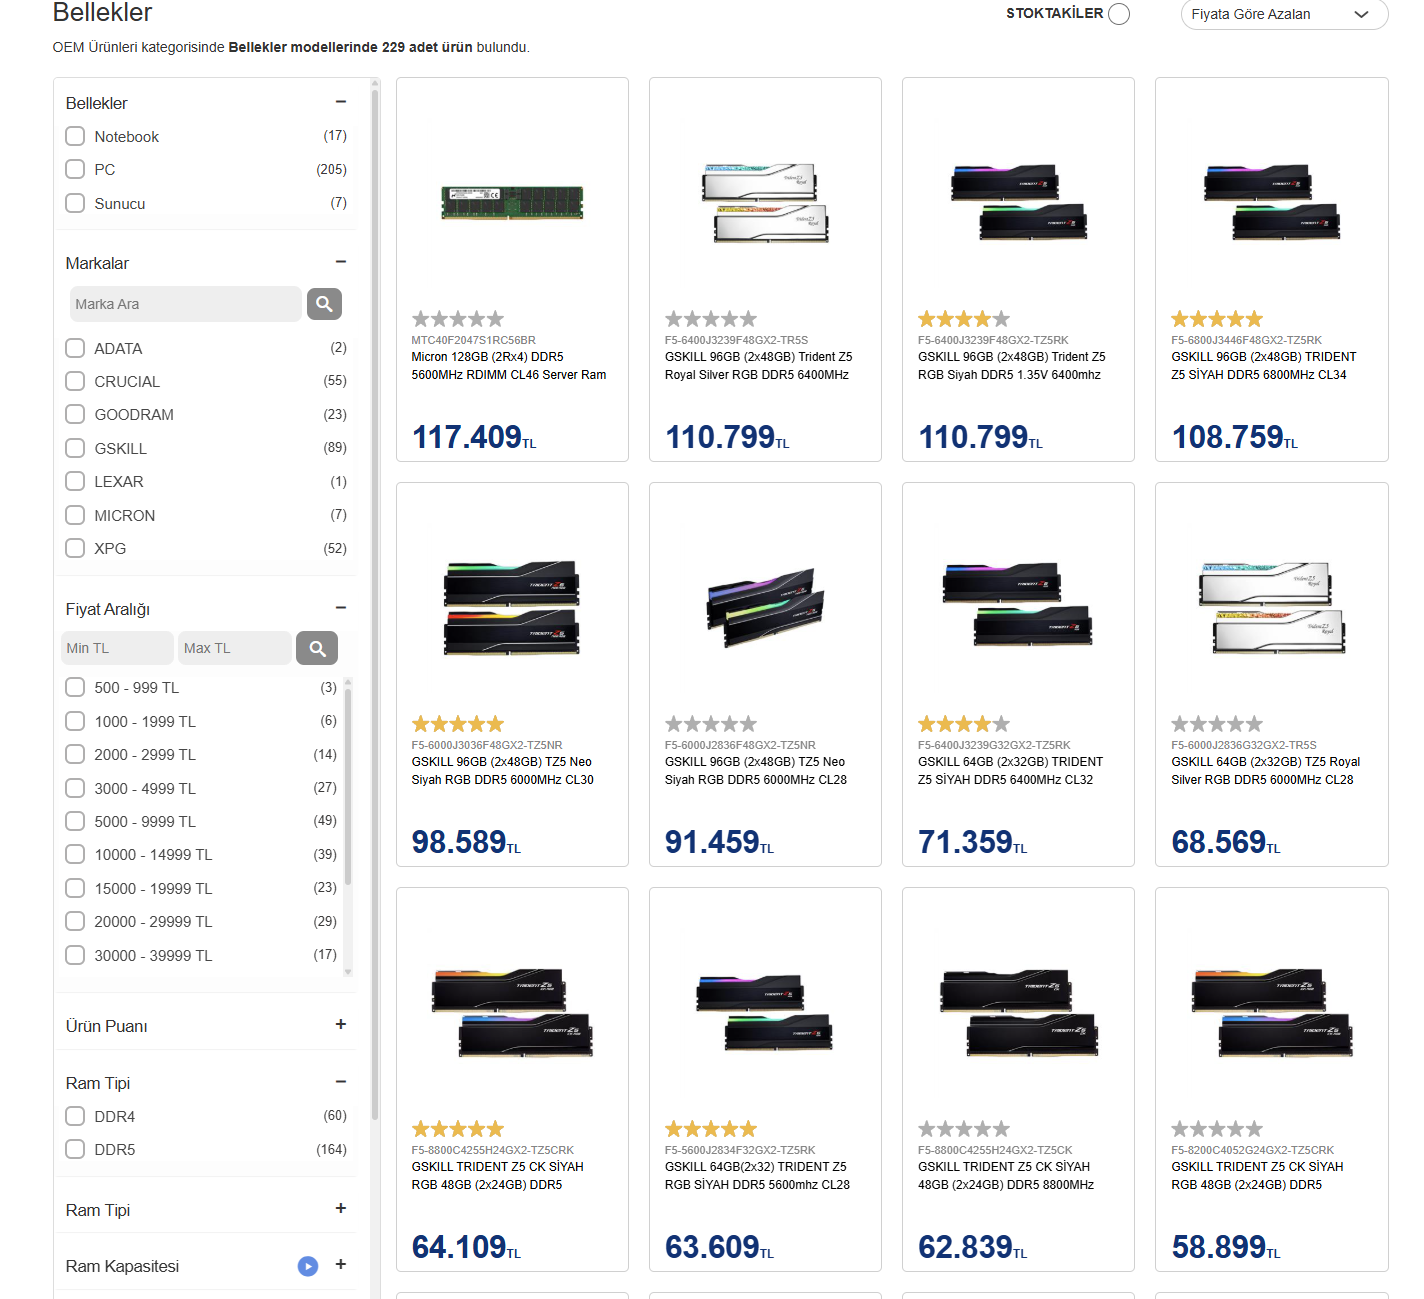Tick the 10000 - 14999 TL price range
1424x1299 pixels.
(x=75, y=854)
